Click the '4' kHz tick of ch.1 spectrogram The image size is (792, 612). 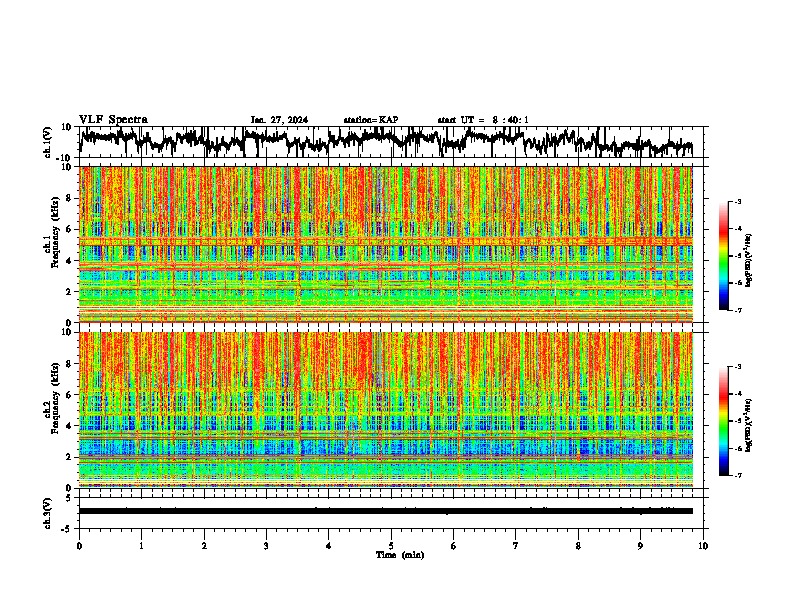coord(70,261)
